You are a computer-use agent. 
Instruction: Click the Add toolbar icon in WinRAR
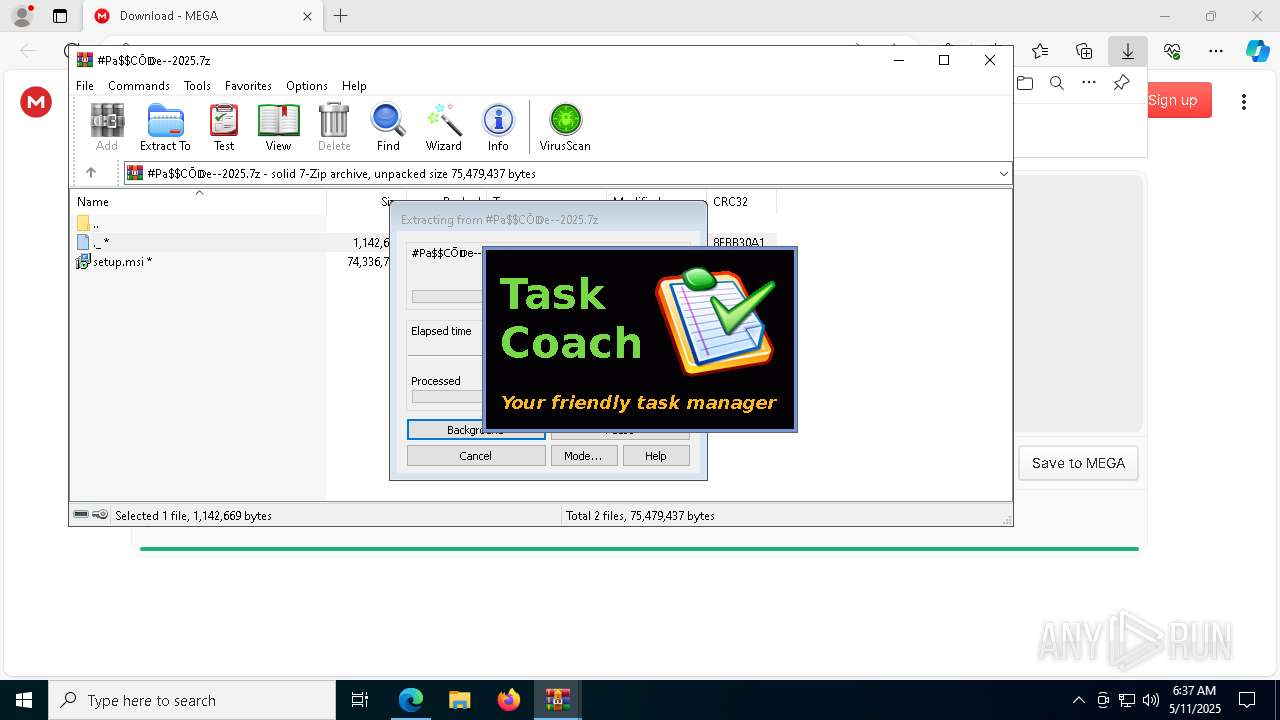pyautogui.click(x=107, y=127)
